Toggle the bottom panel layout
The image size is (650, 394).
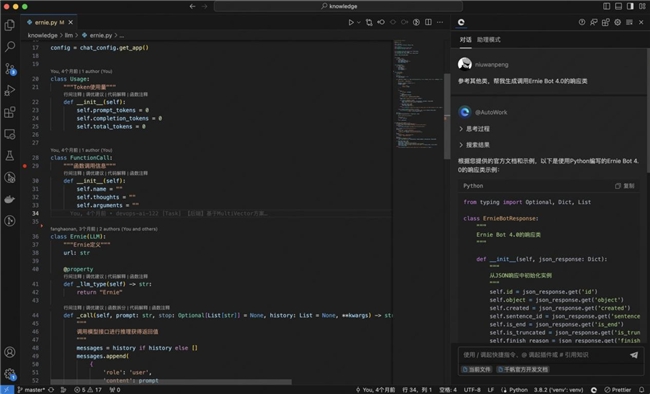[618, 6]
